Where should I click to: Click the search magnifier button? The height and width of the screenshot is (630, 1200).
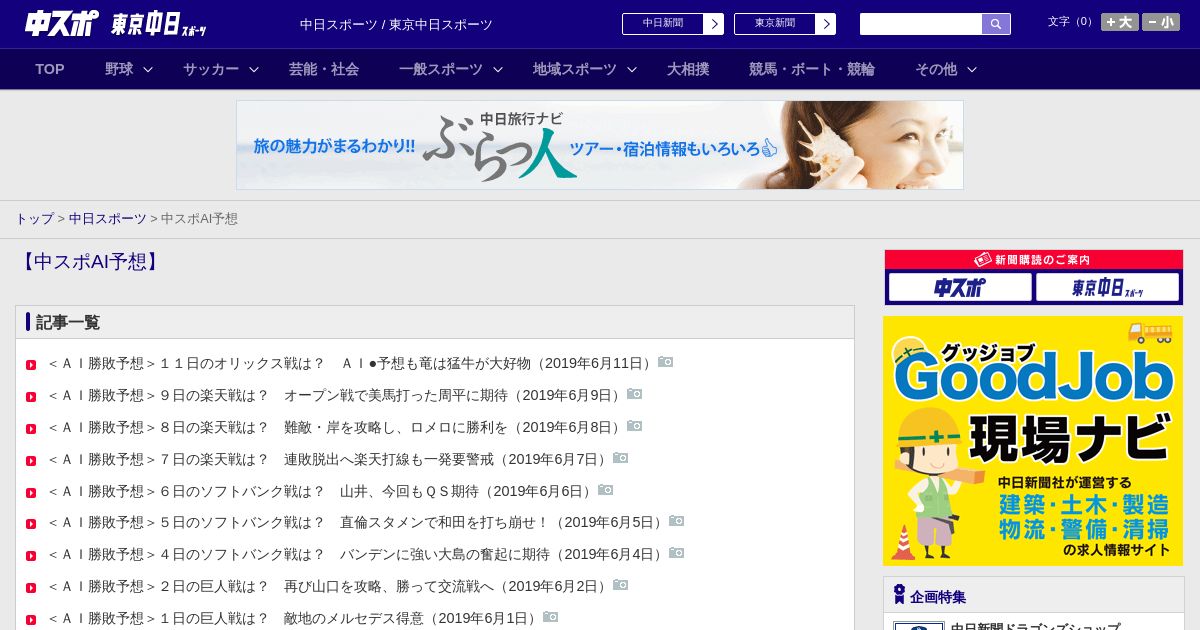pyautogui.click(x=996, y=24)
